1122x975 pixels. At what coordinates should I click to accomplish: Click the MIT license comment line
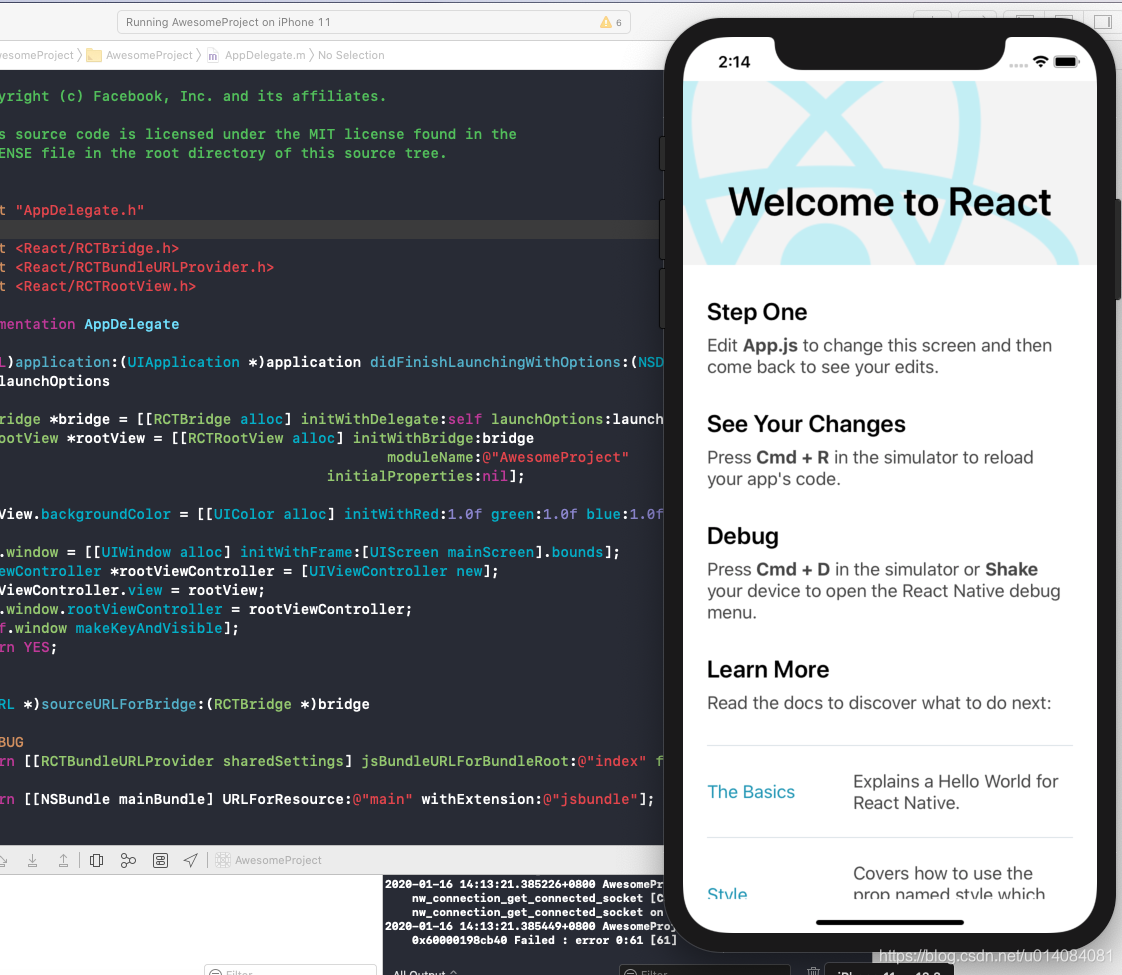pos(258,134)
